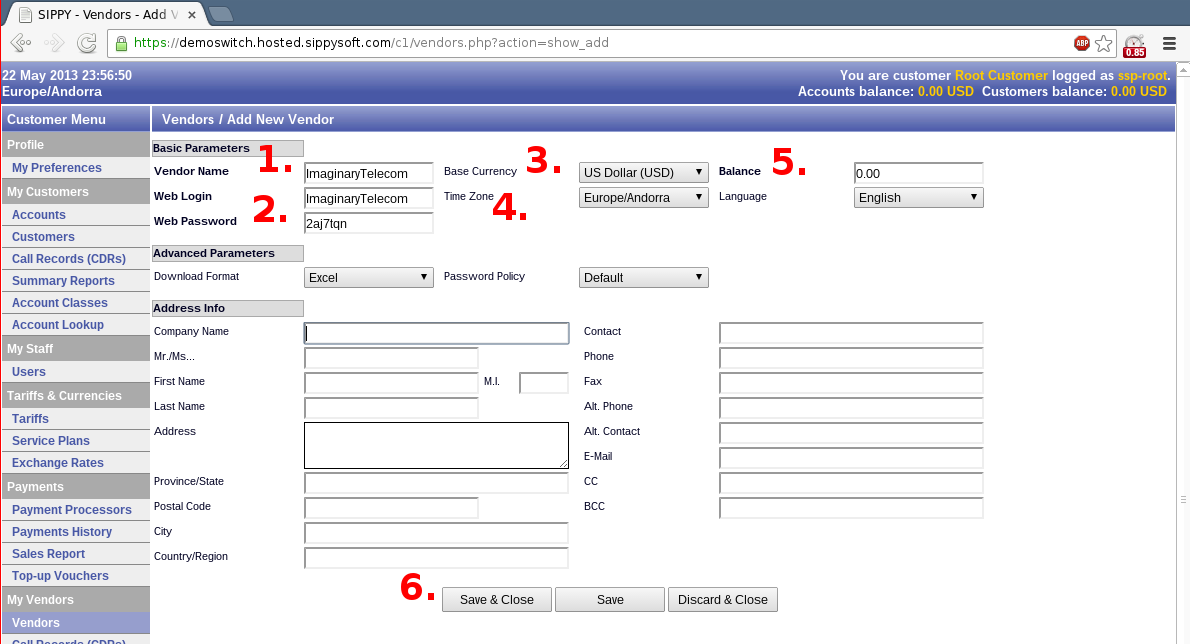Click the browser back arrow icon
Viewport: 1190px width, 644px height.
click(x=20, y=43)
